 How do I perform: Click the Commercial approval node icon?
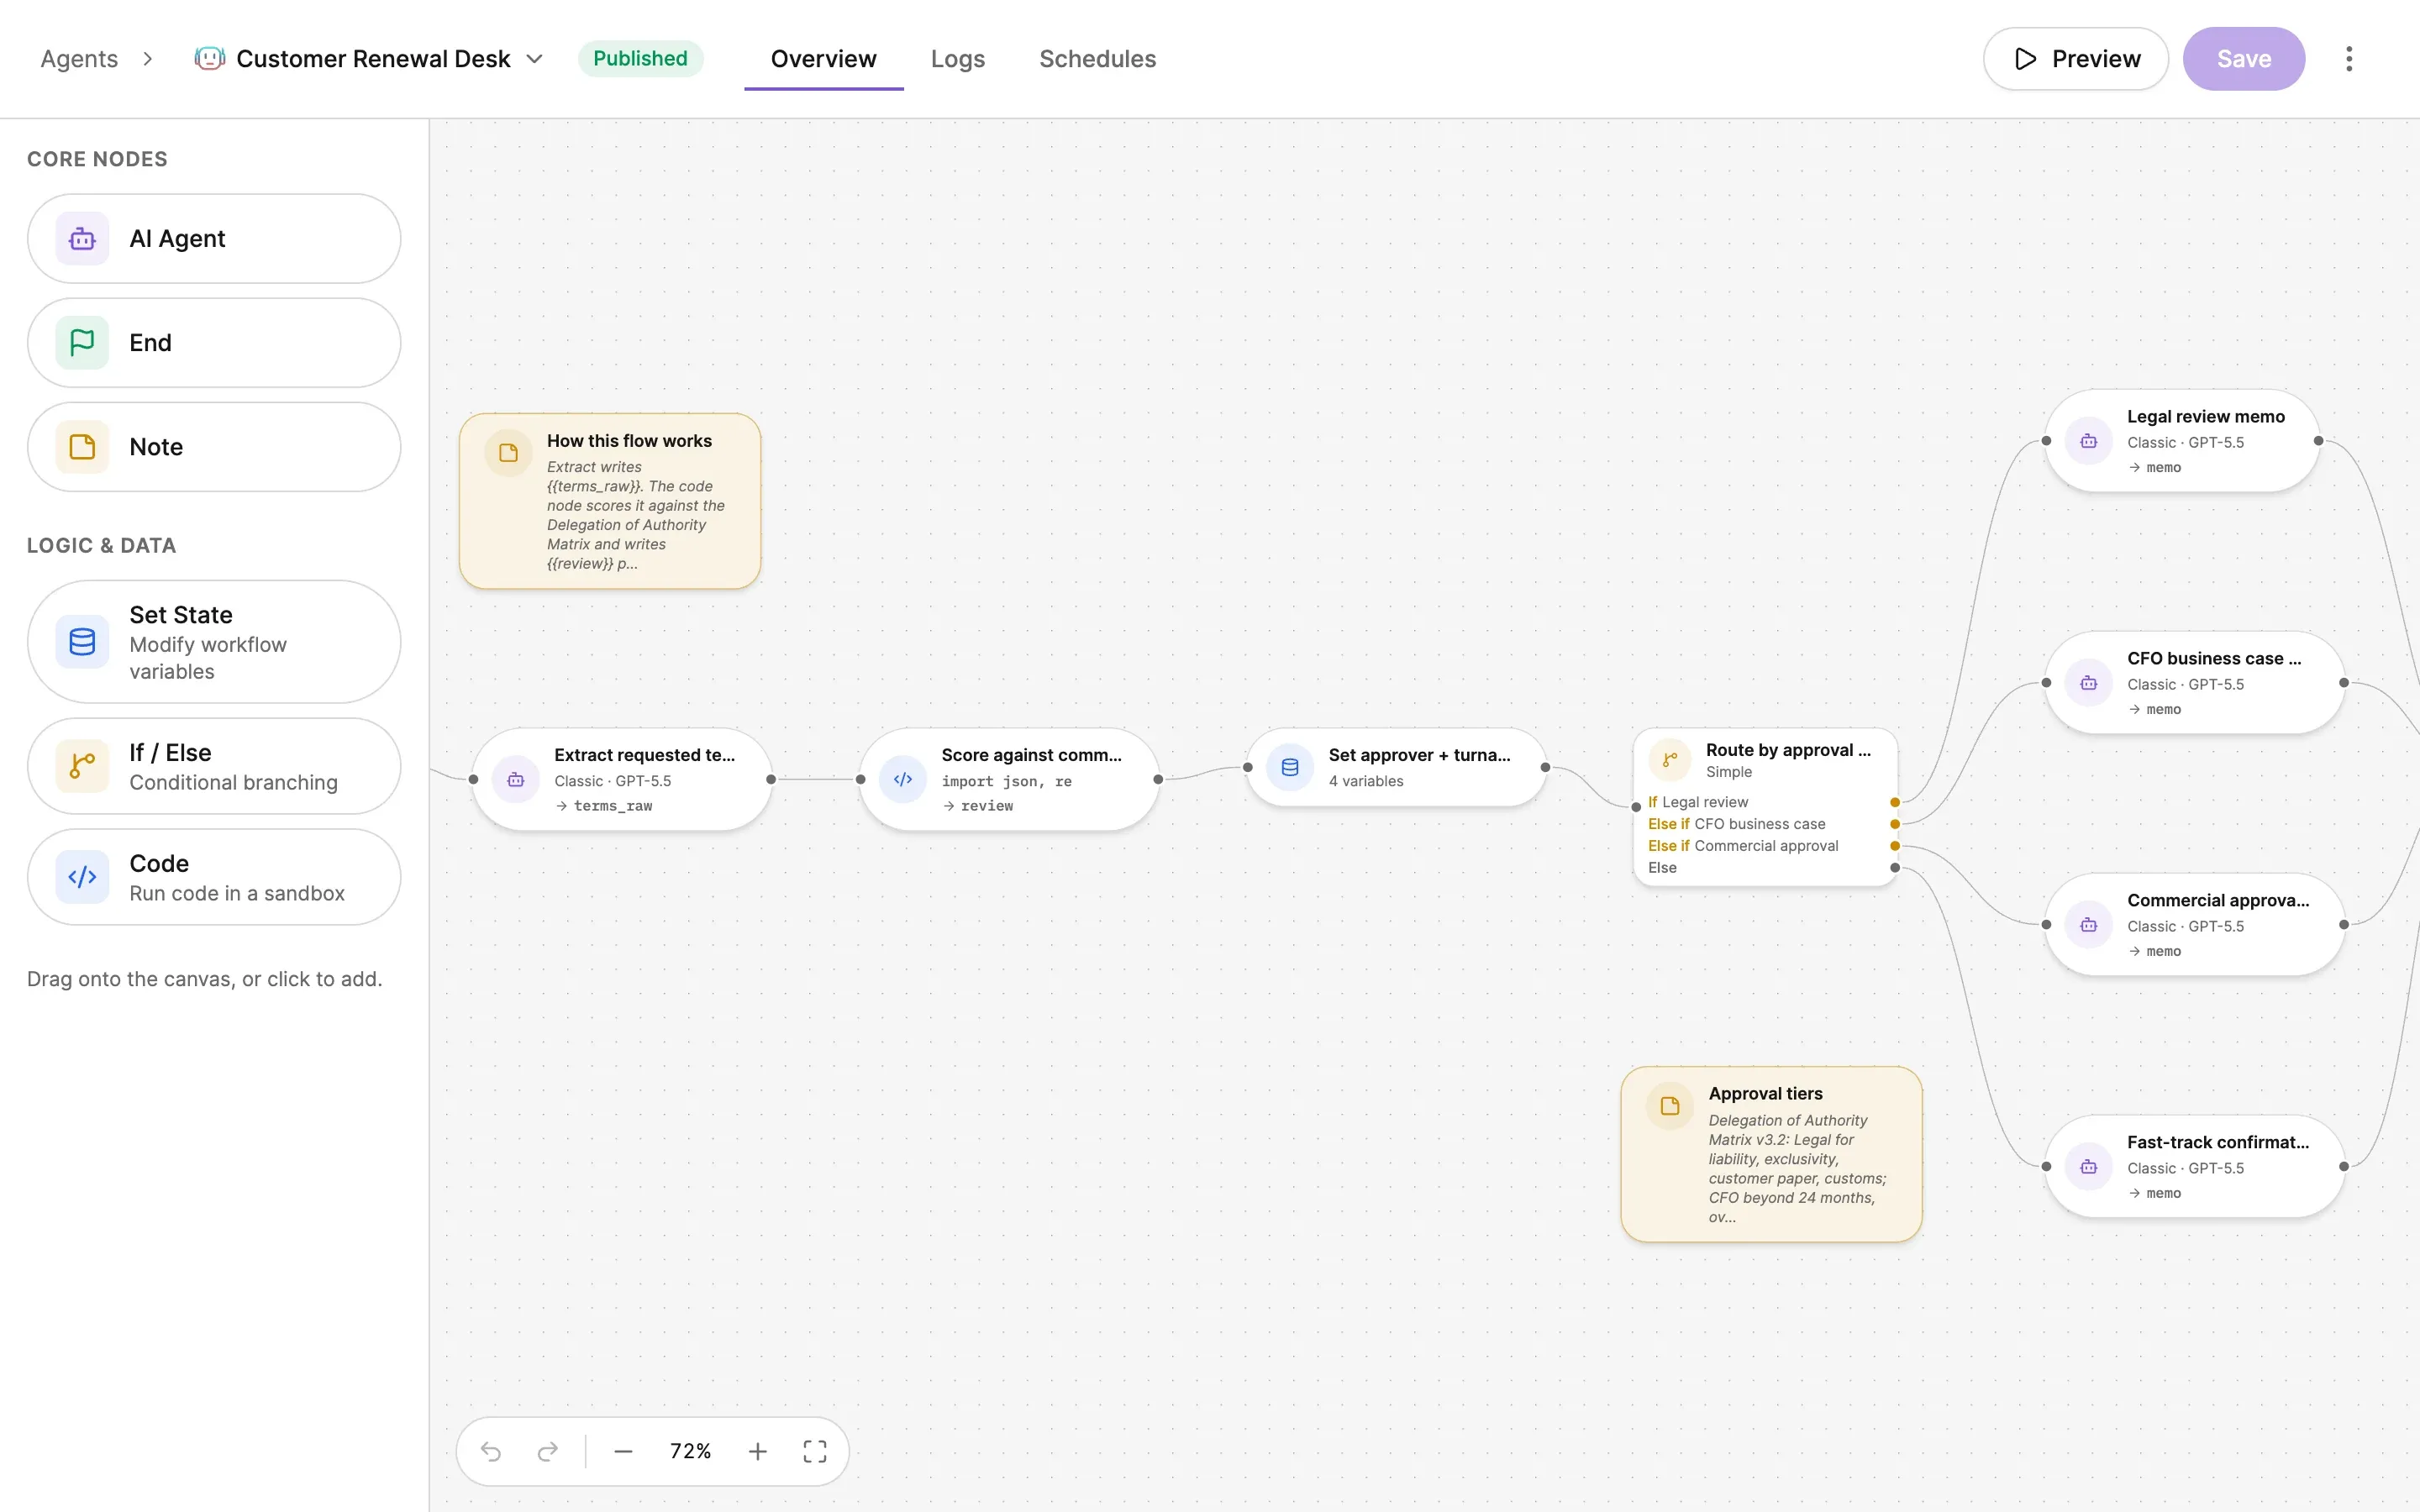(2089, 925)
